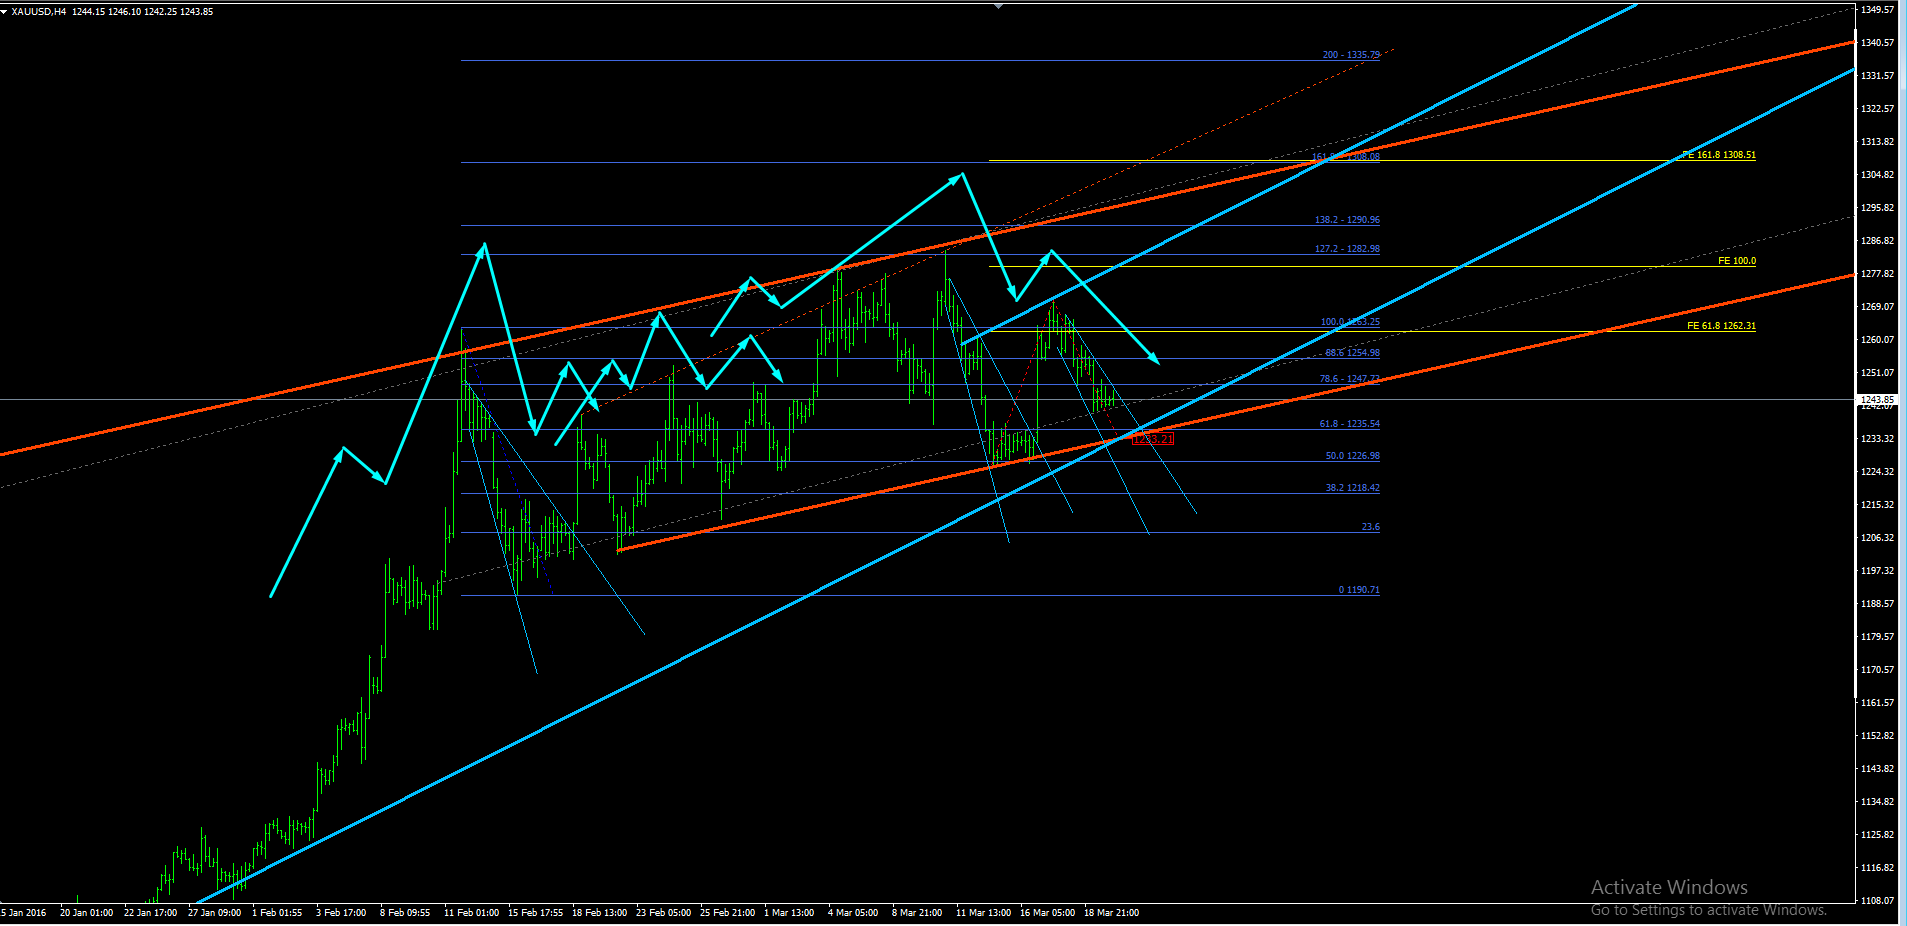The width and height of the screenshot is (1907, 926).
Task: Click the '18 Mar 21:00' time axis label
Action: [x=1112, y=913]
